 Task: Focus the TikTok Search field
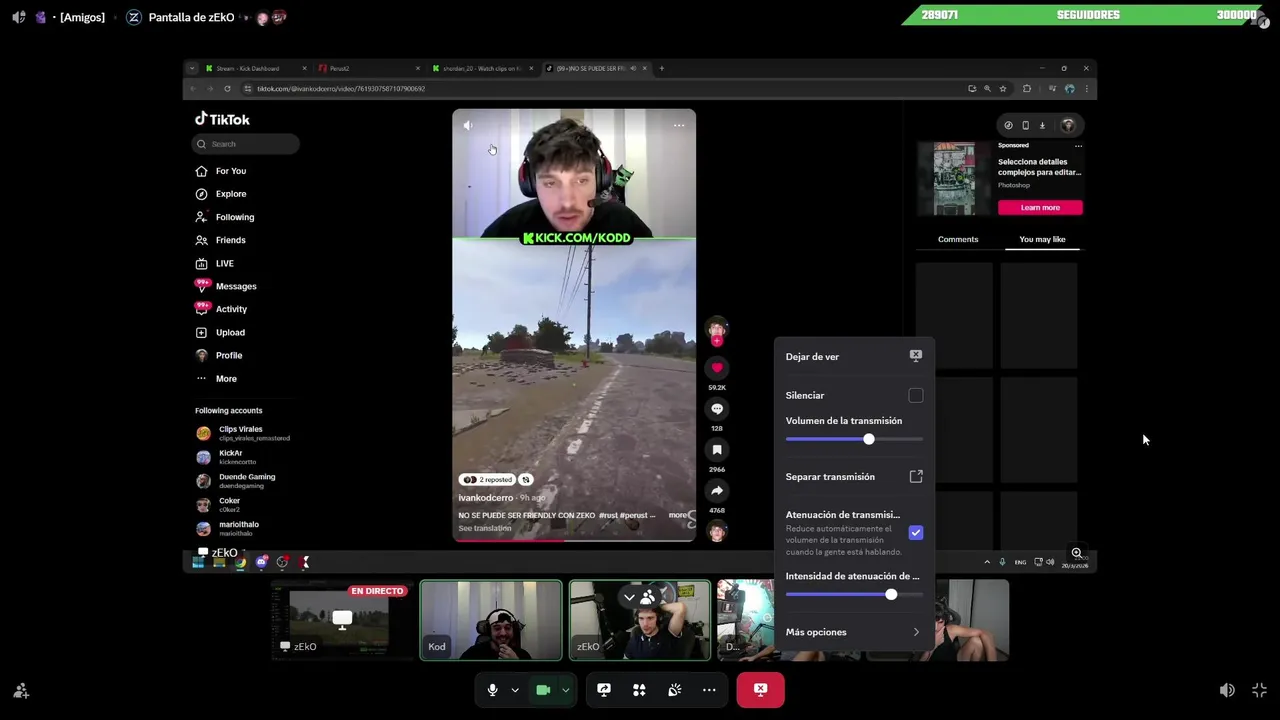point(245,144)
